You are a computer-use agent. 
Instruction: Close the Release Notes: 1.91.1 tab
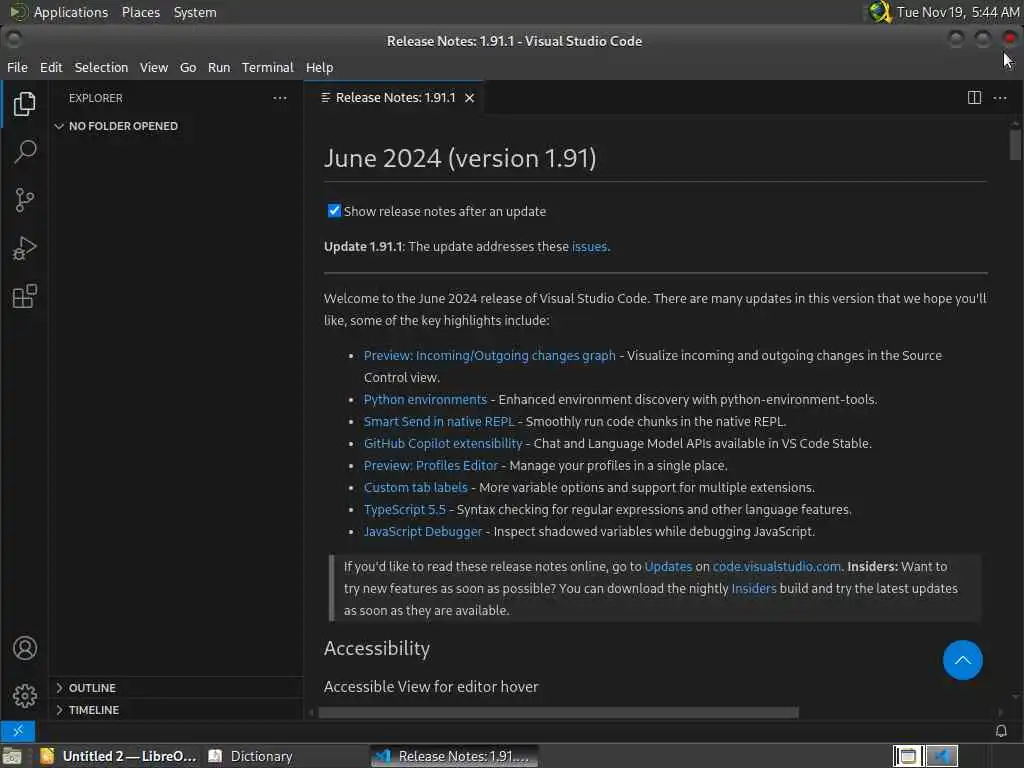(470, 98)
